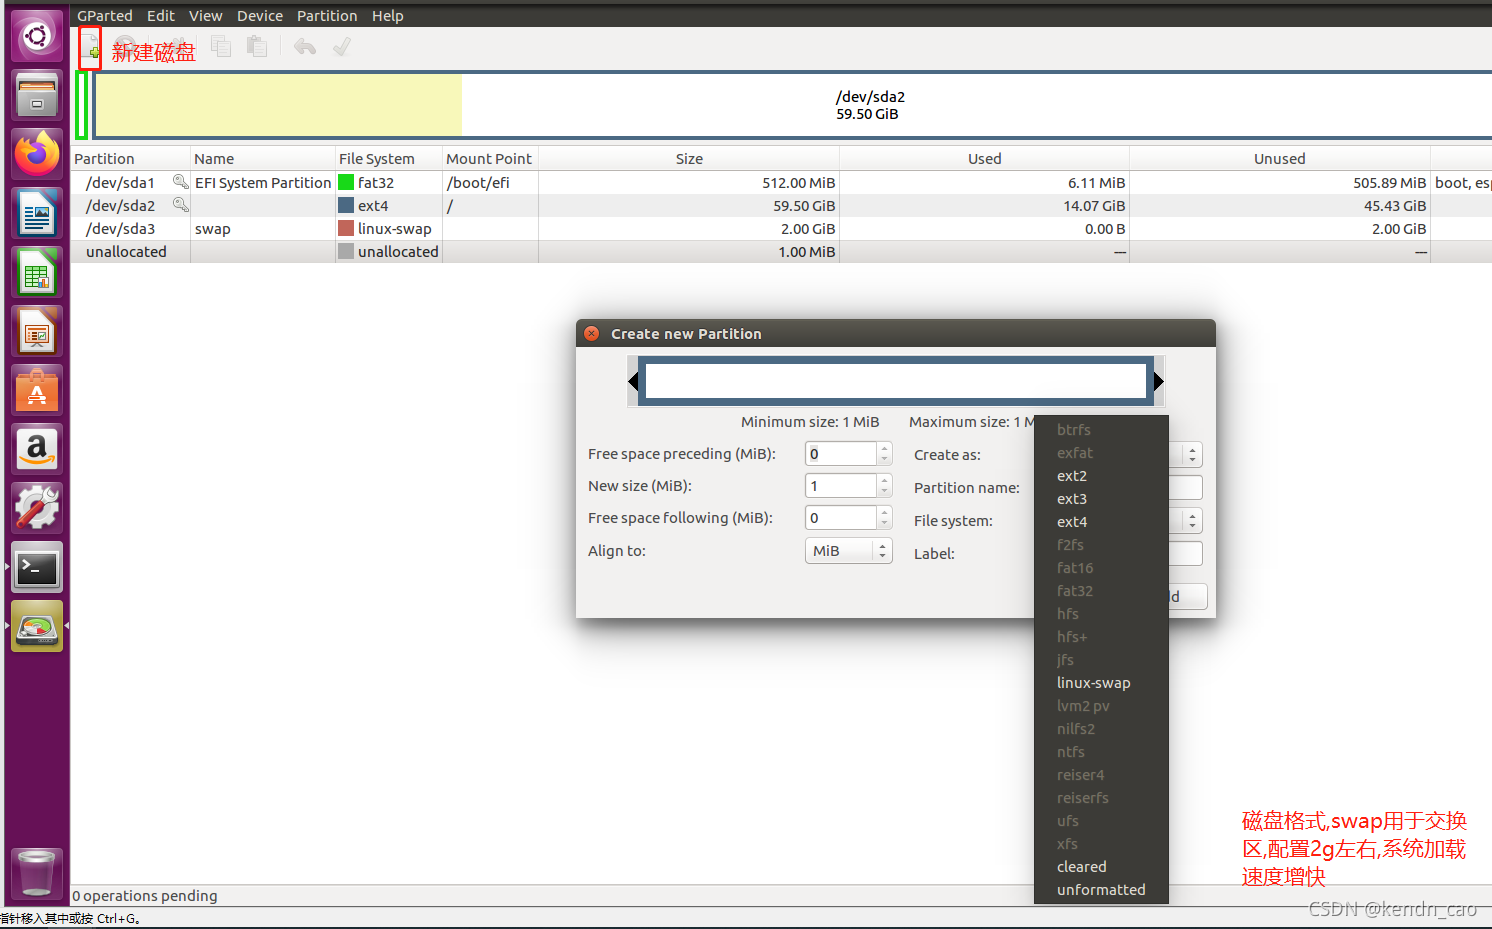1492x929 pixels.
Task: Choose ext2 from the file system list
Action: coord(1101,476)
